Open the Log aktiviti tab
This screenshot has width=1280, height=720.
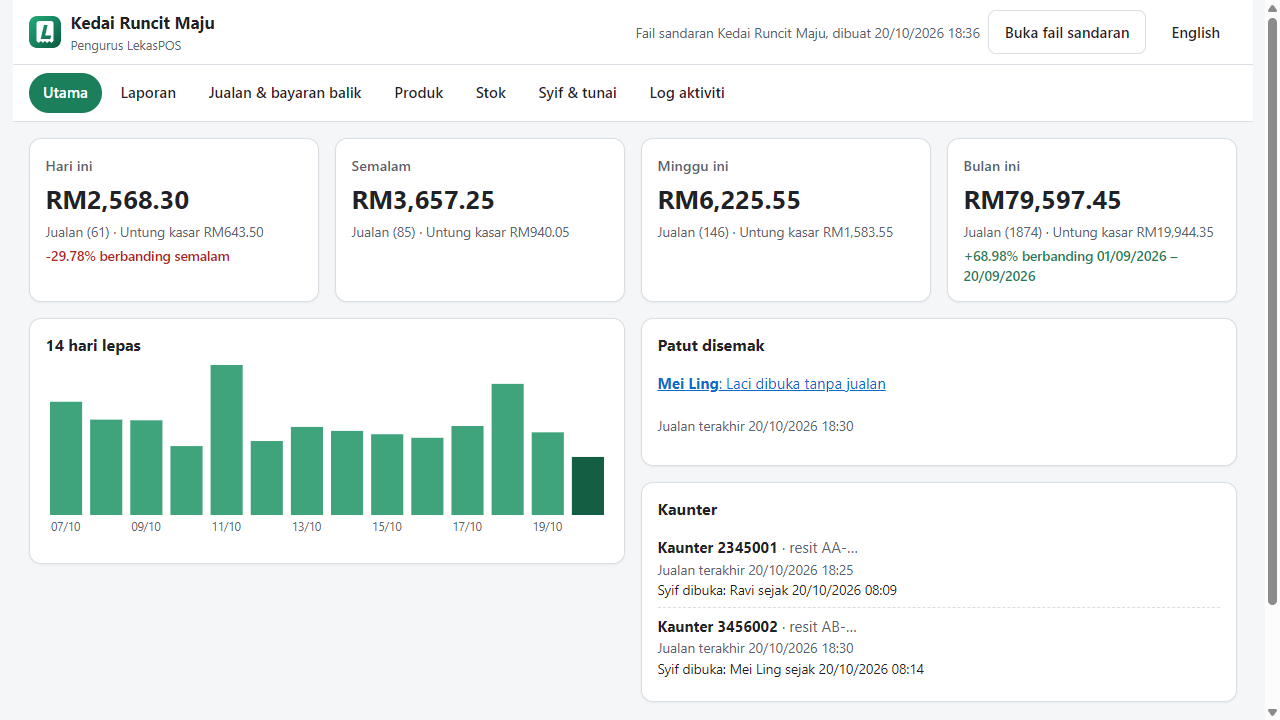pyautogui.click(x=687, y=93)
